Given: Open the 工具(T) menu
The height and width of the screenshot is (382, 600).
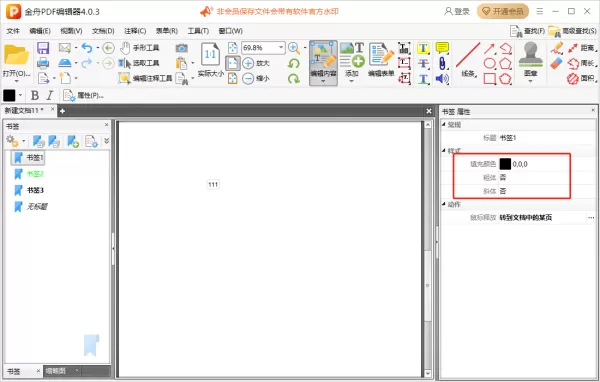Looking at the screenshot, I should (x=198, y=31).
